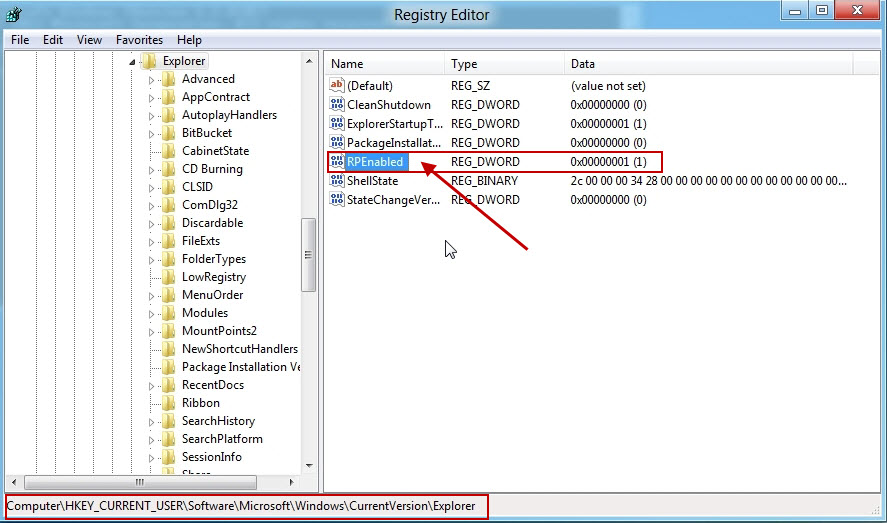Click ShellState binary data text
Screen dimensions: 887x523
708,181
